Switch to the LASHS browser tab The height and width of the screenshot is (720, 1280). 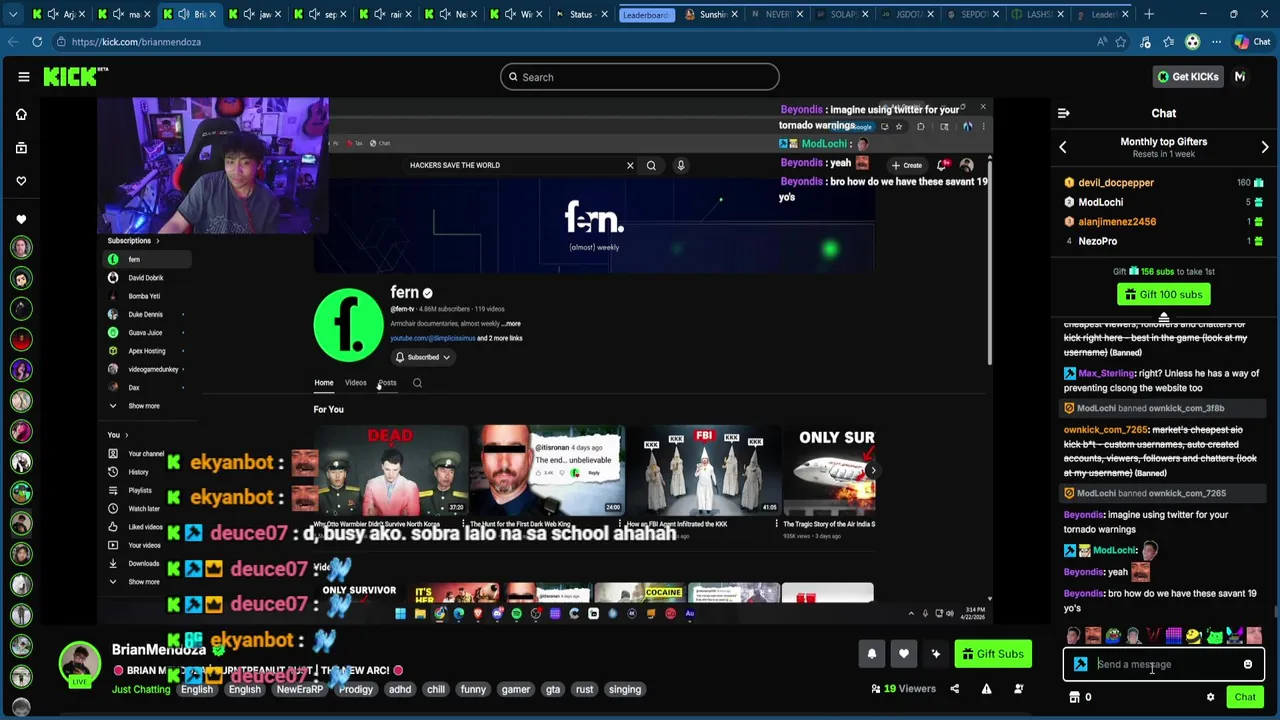tap(1037, 15)
